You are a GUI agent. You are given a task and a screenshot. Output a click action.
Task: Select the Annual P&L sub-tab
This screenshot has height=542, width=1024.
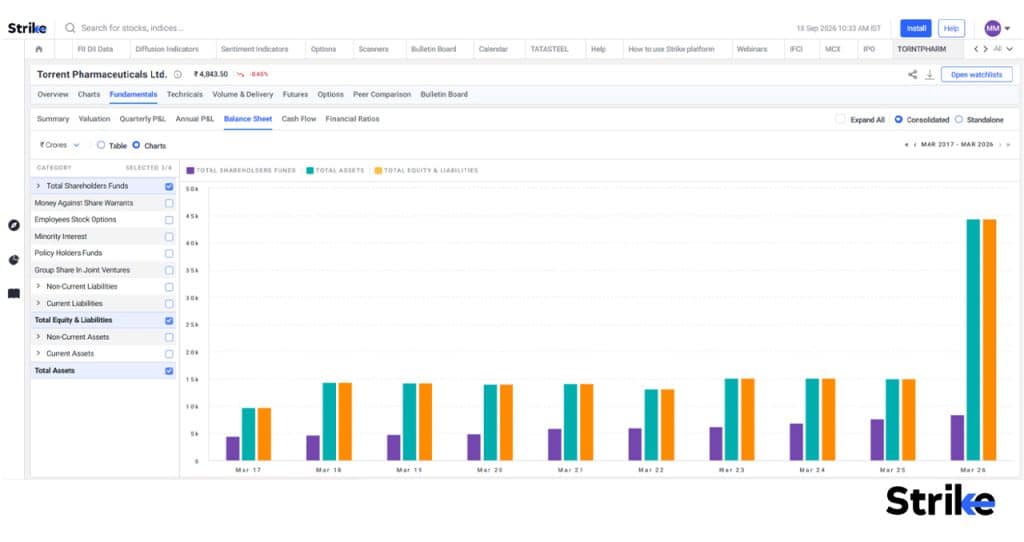point(195,119)
